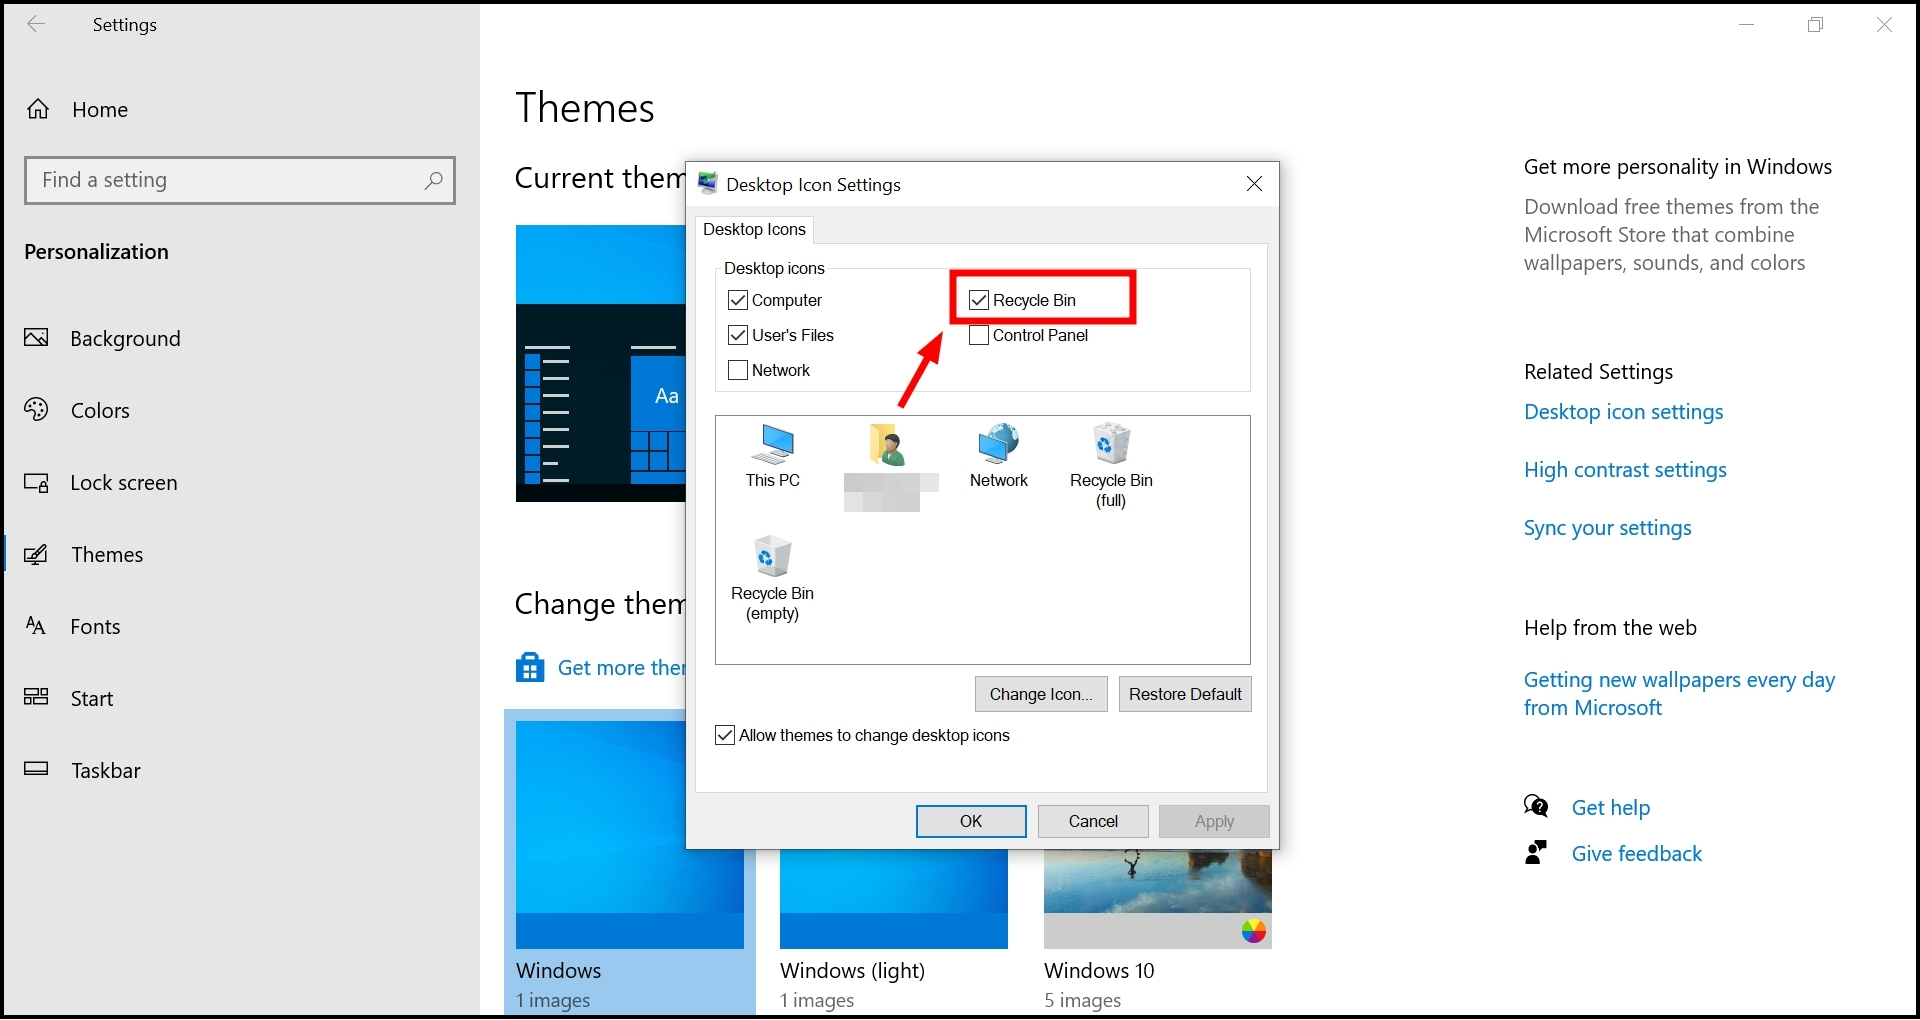Screen dimensions: 1920x1020
Task: Uncheck the User's Files checkbox
Action: click(x=738, y=335)
